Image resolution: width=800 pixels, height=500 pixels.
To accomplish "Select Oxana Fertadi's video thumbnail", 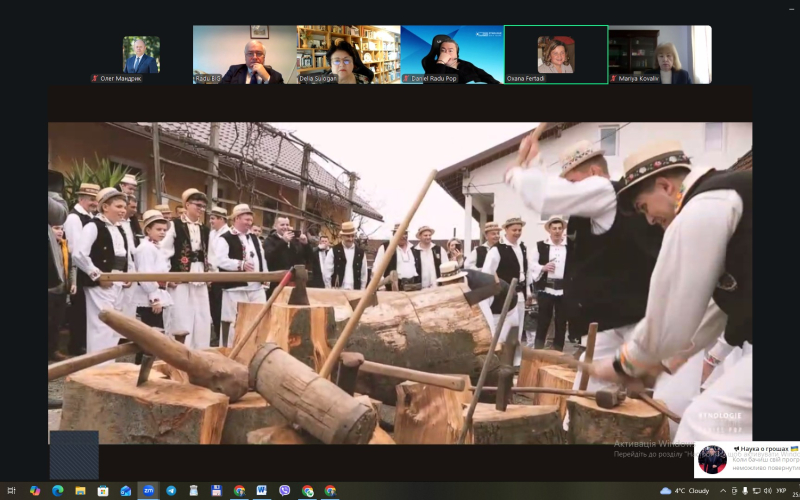I will 555,54.
